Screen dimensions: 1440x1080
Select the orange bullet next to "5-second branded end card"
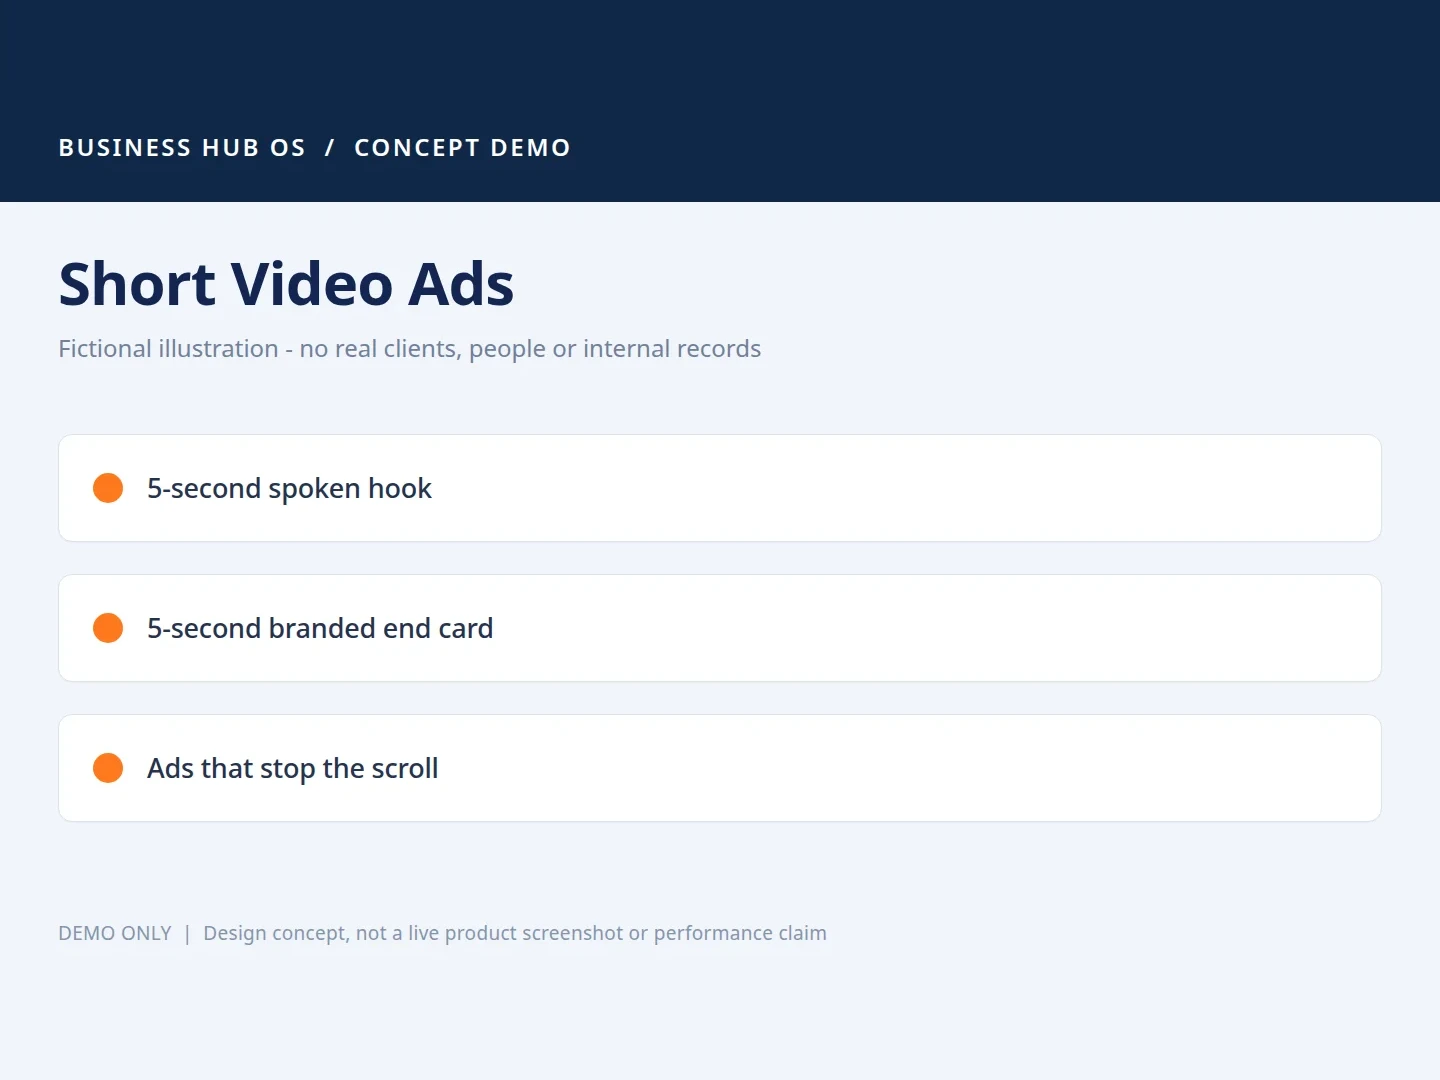pyautogui.click(x=108, y=628)
